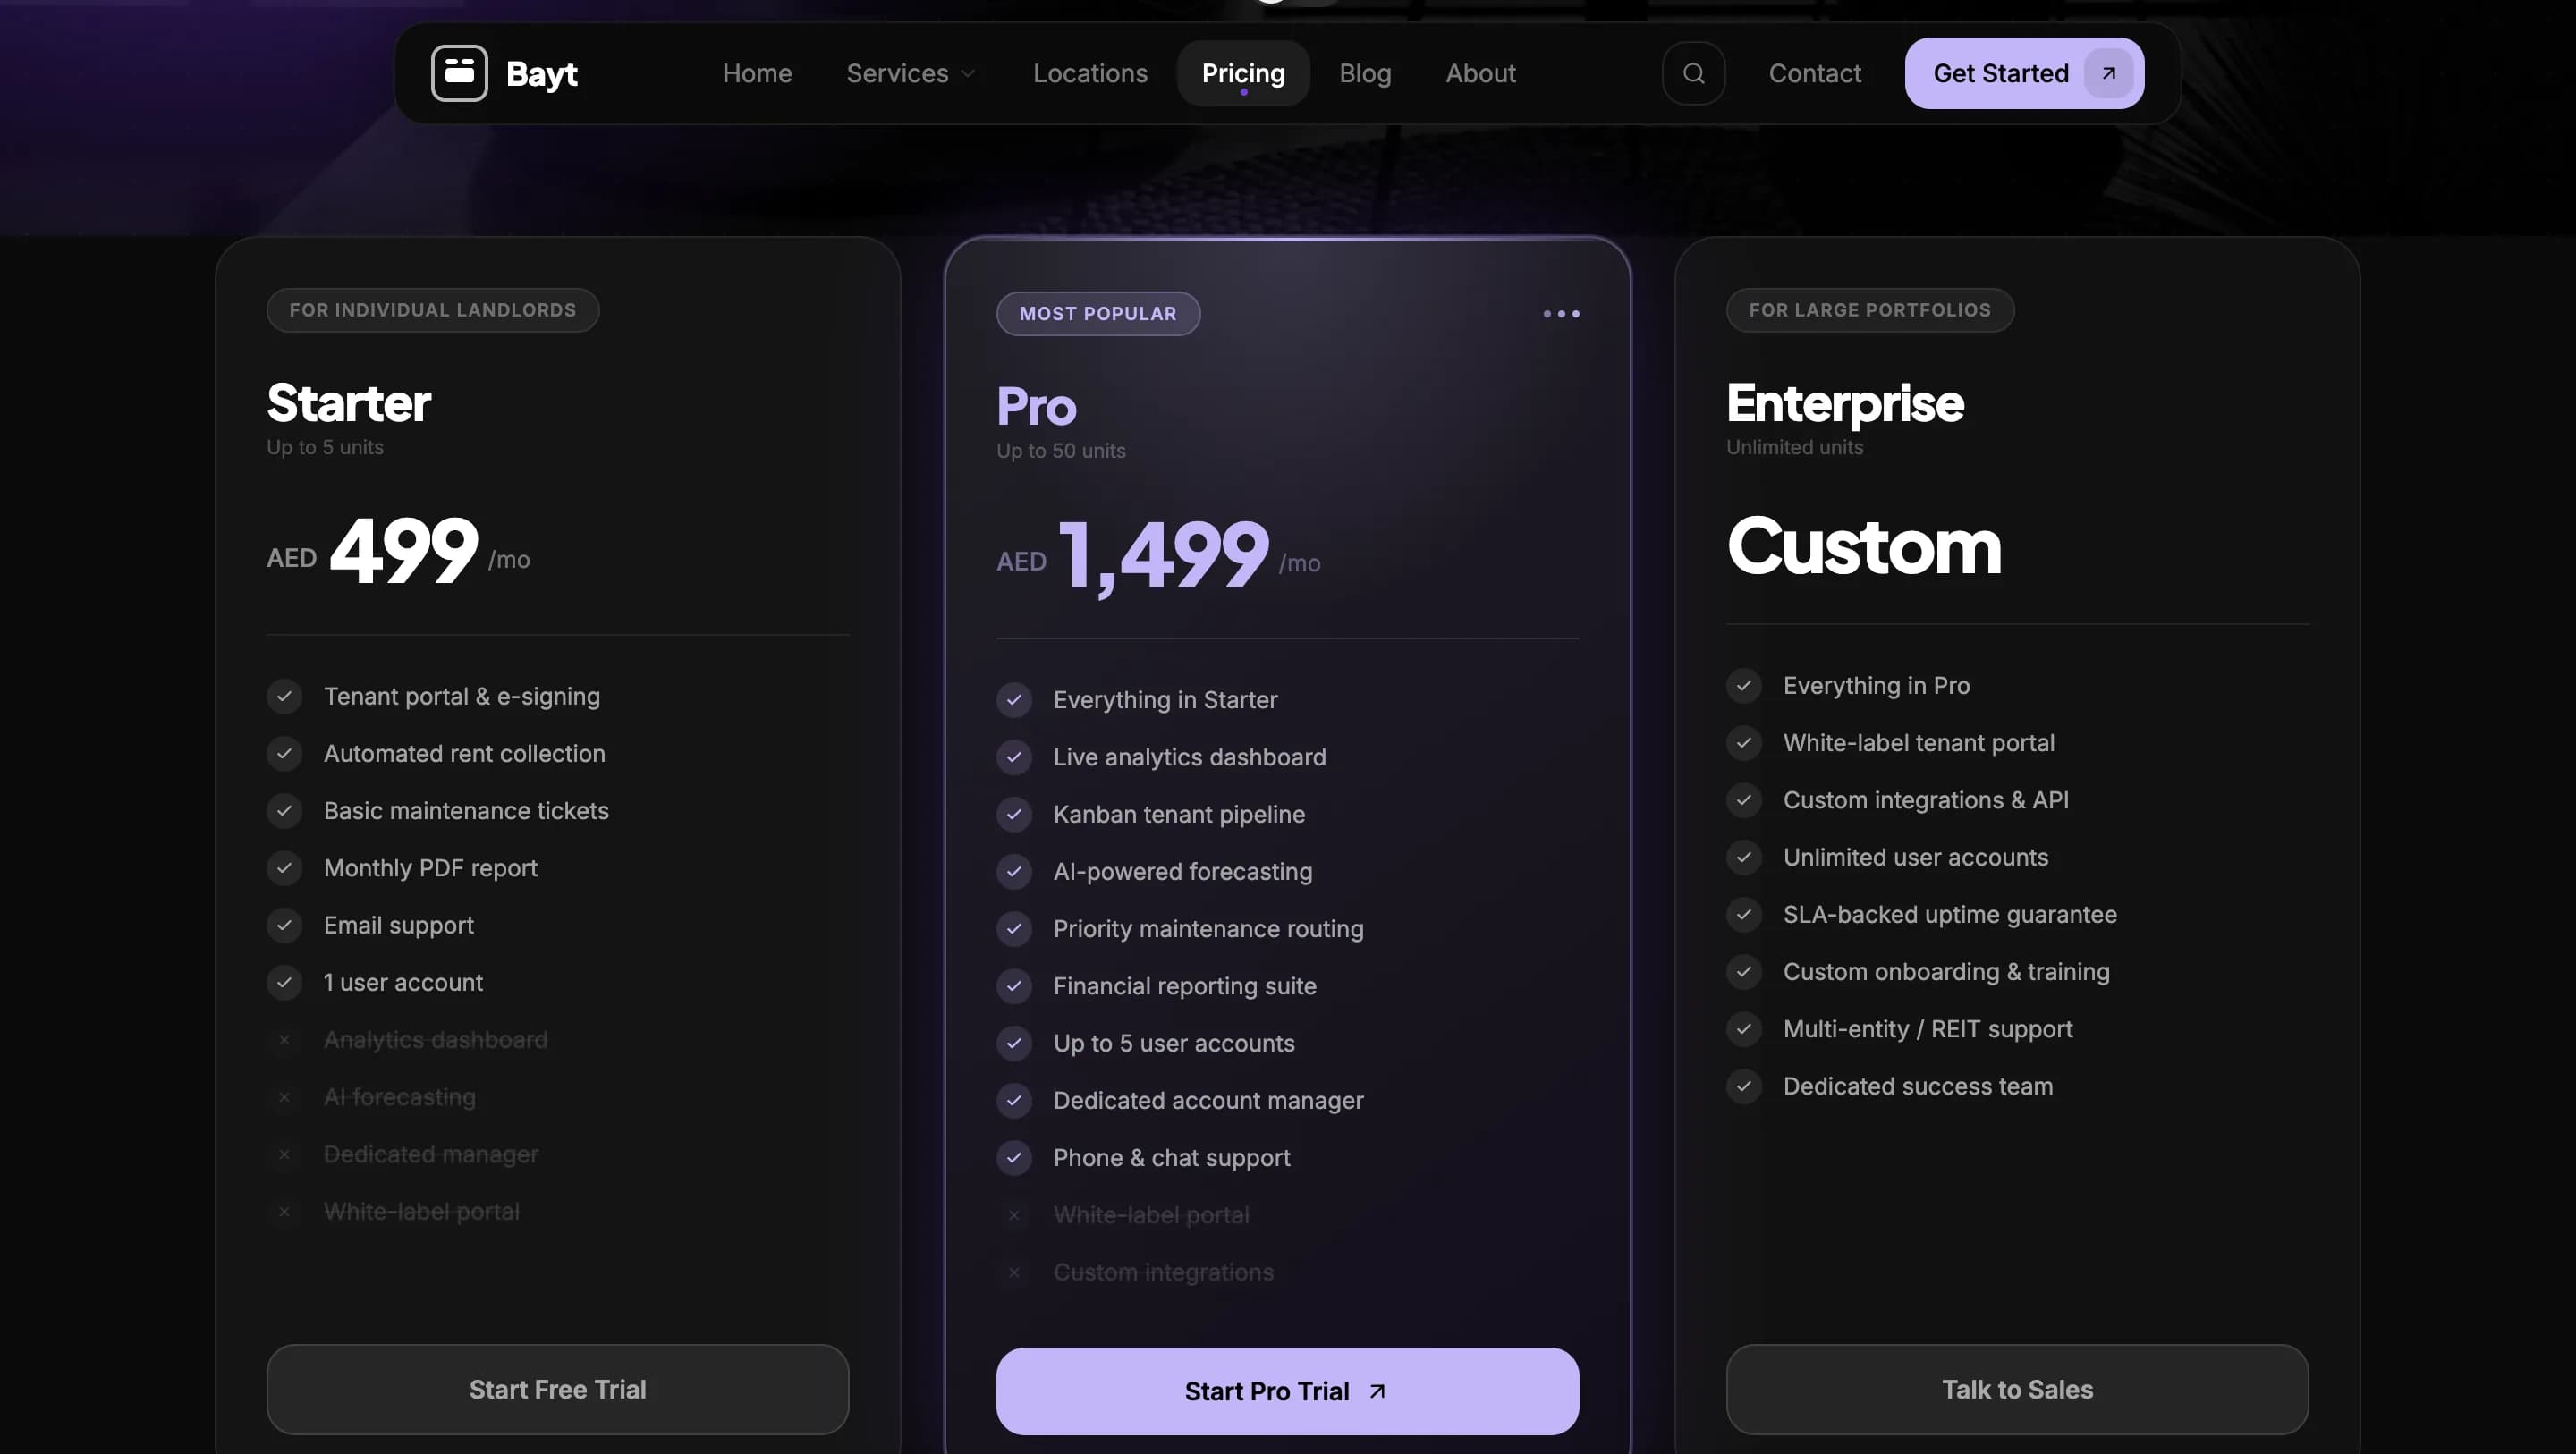Open the Blog page from the navbar
This screenshot has width=2576, height=1454.
1365,73
